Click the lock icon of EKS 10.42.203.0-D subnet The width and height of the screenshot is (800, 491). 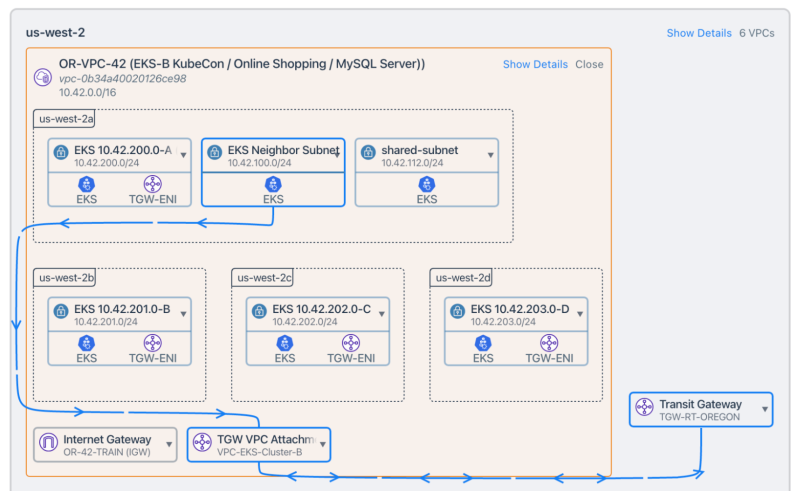[458, 311]
